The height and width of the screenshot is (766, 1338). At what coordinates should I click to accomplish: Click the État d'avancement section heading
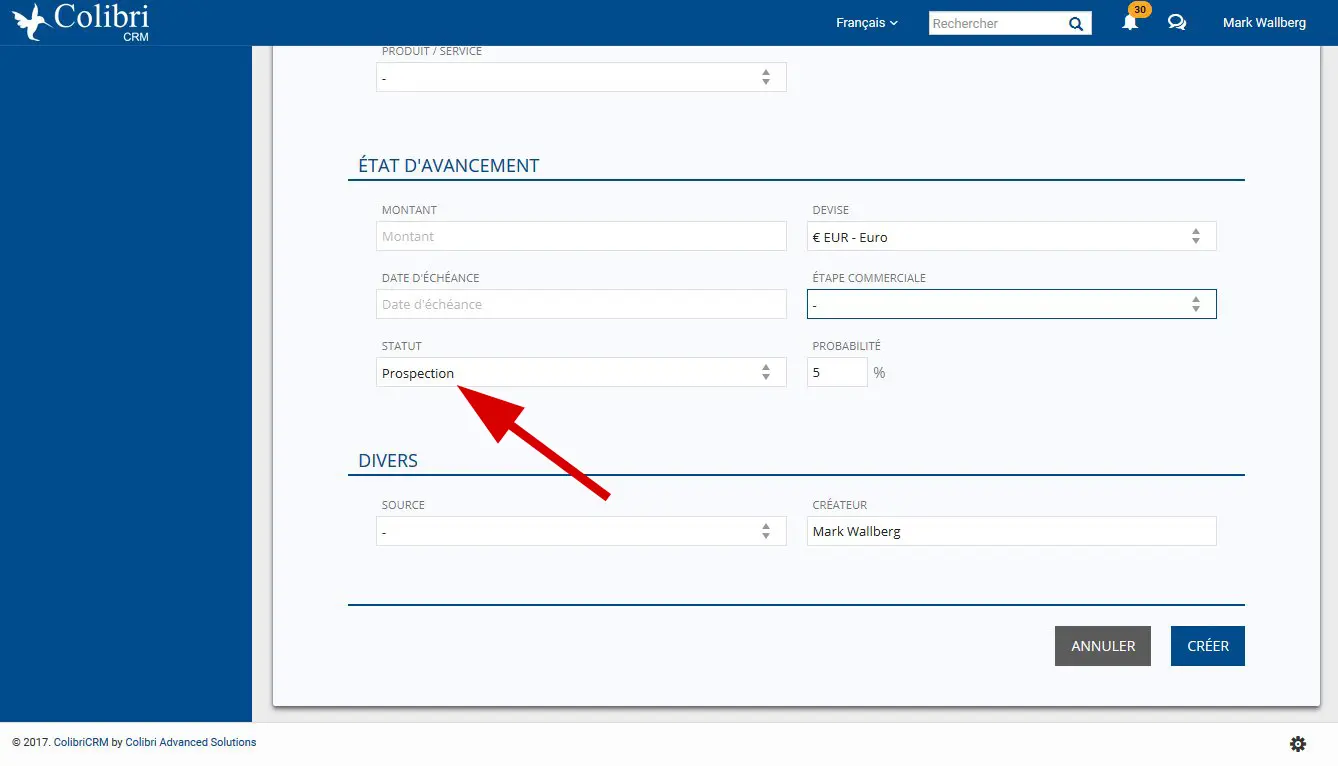coord(449,166)
